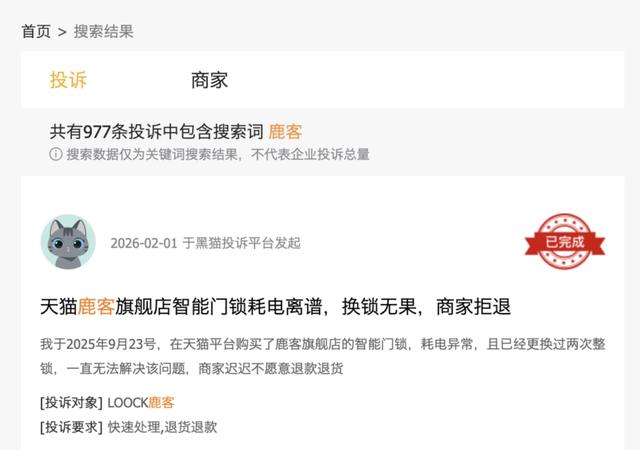
Task: Switch to the 投诉 tab
Action: pos(68,80)
